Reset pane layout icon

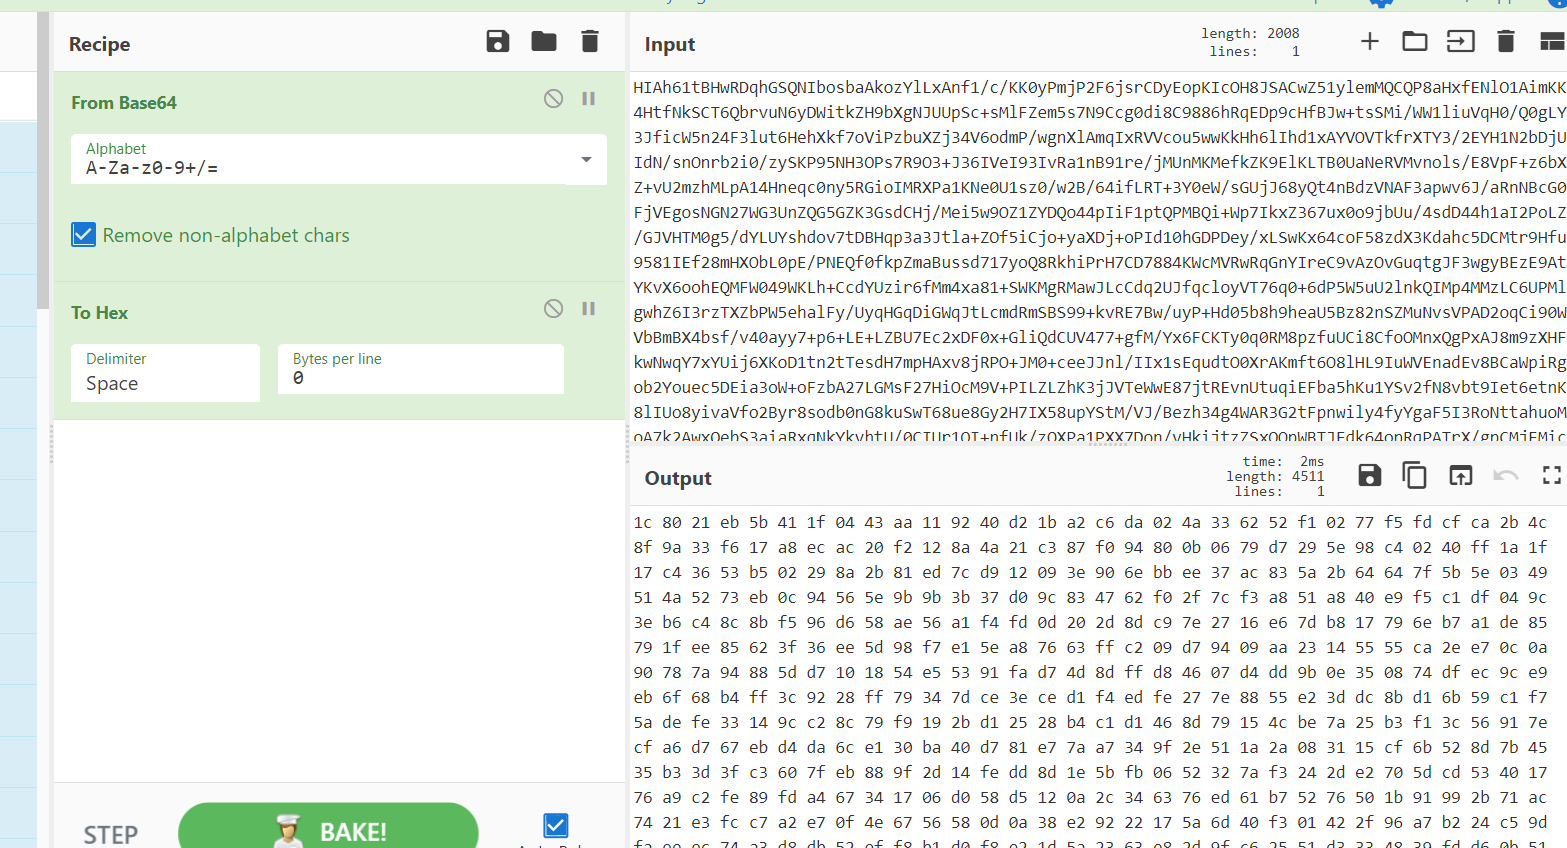[1553, 41]
